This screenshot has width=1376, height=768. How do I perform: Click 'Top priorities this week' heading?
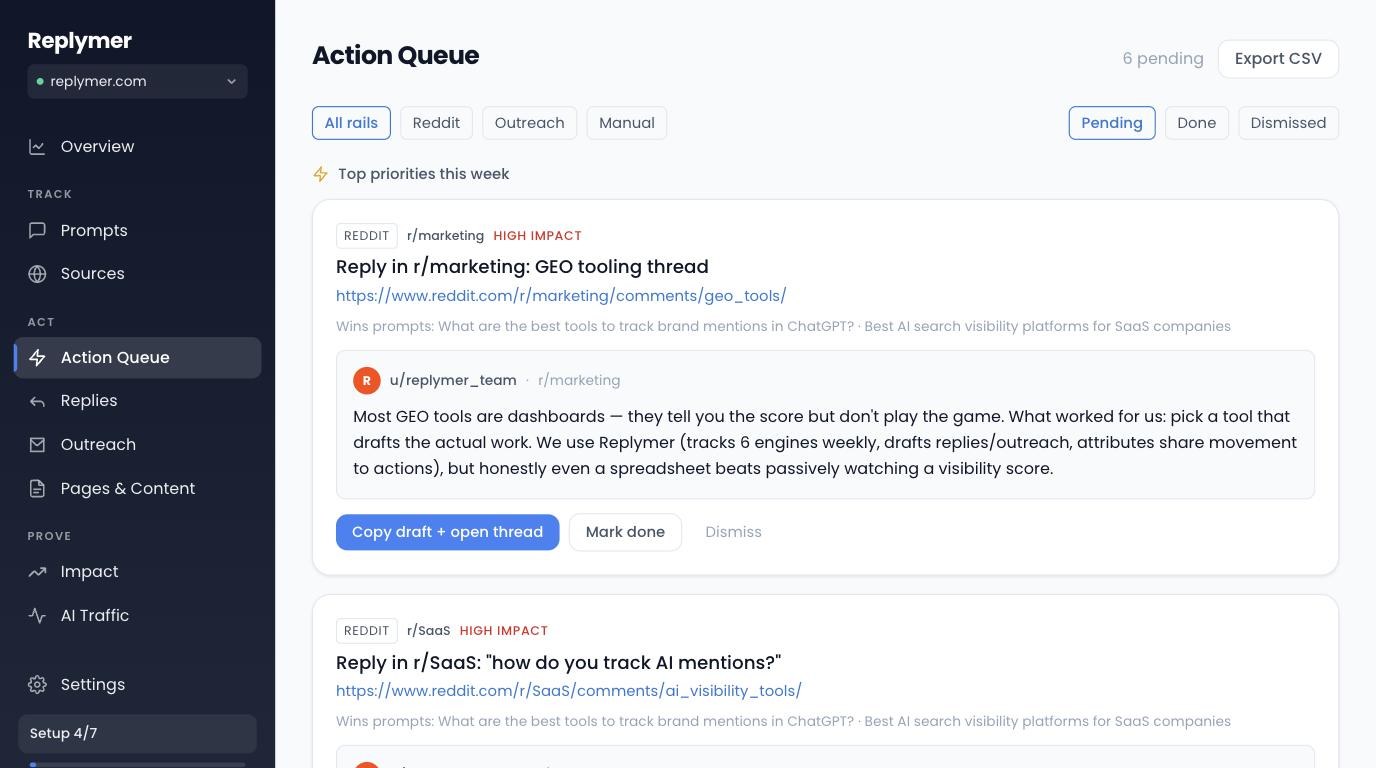pos(423,174)
